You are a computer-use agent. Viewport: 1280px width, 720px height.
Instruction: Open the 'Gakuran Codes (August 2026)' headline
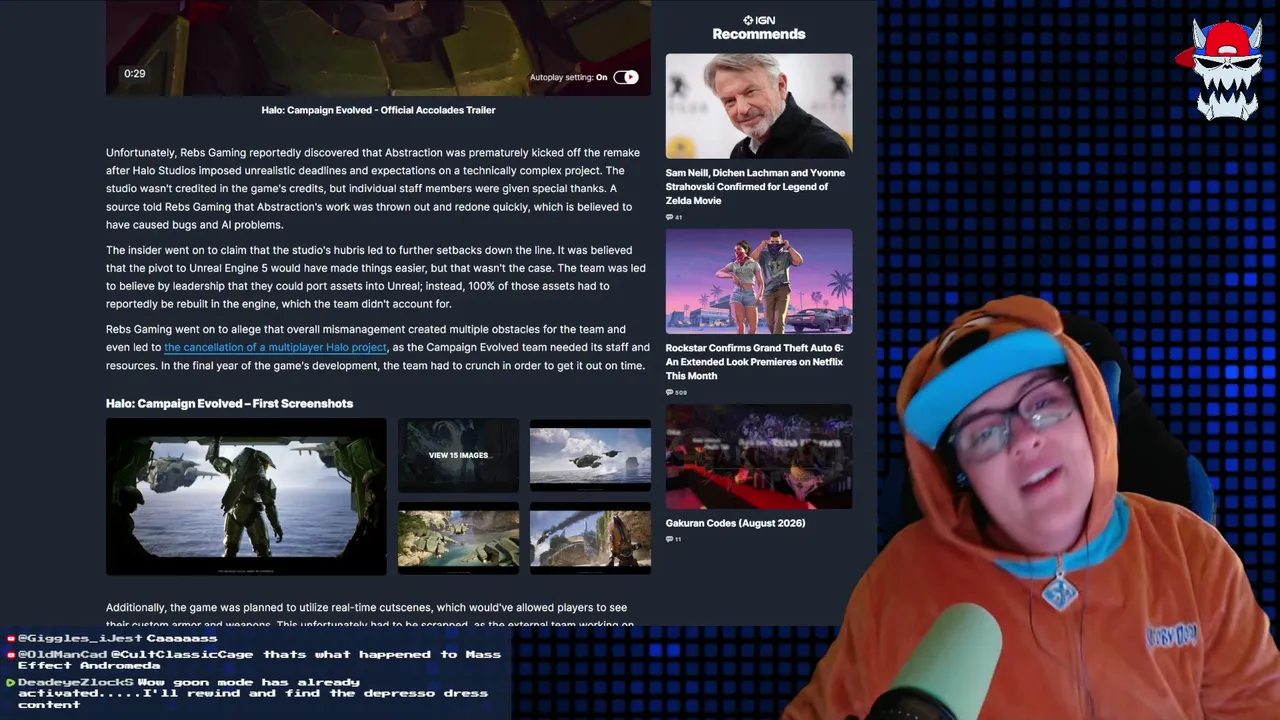(735, 523)
